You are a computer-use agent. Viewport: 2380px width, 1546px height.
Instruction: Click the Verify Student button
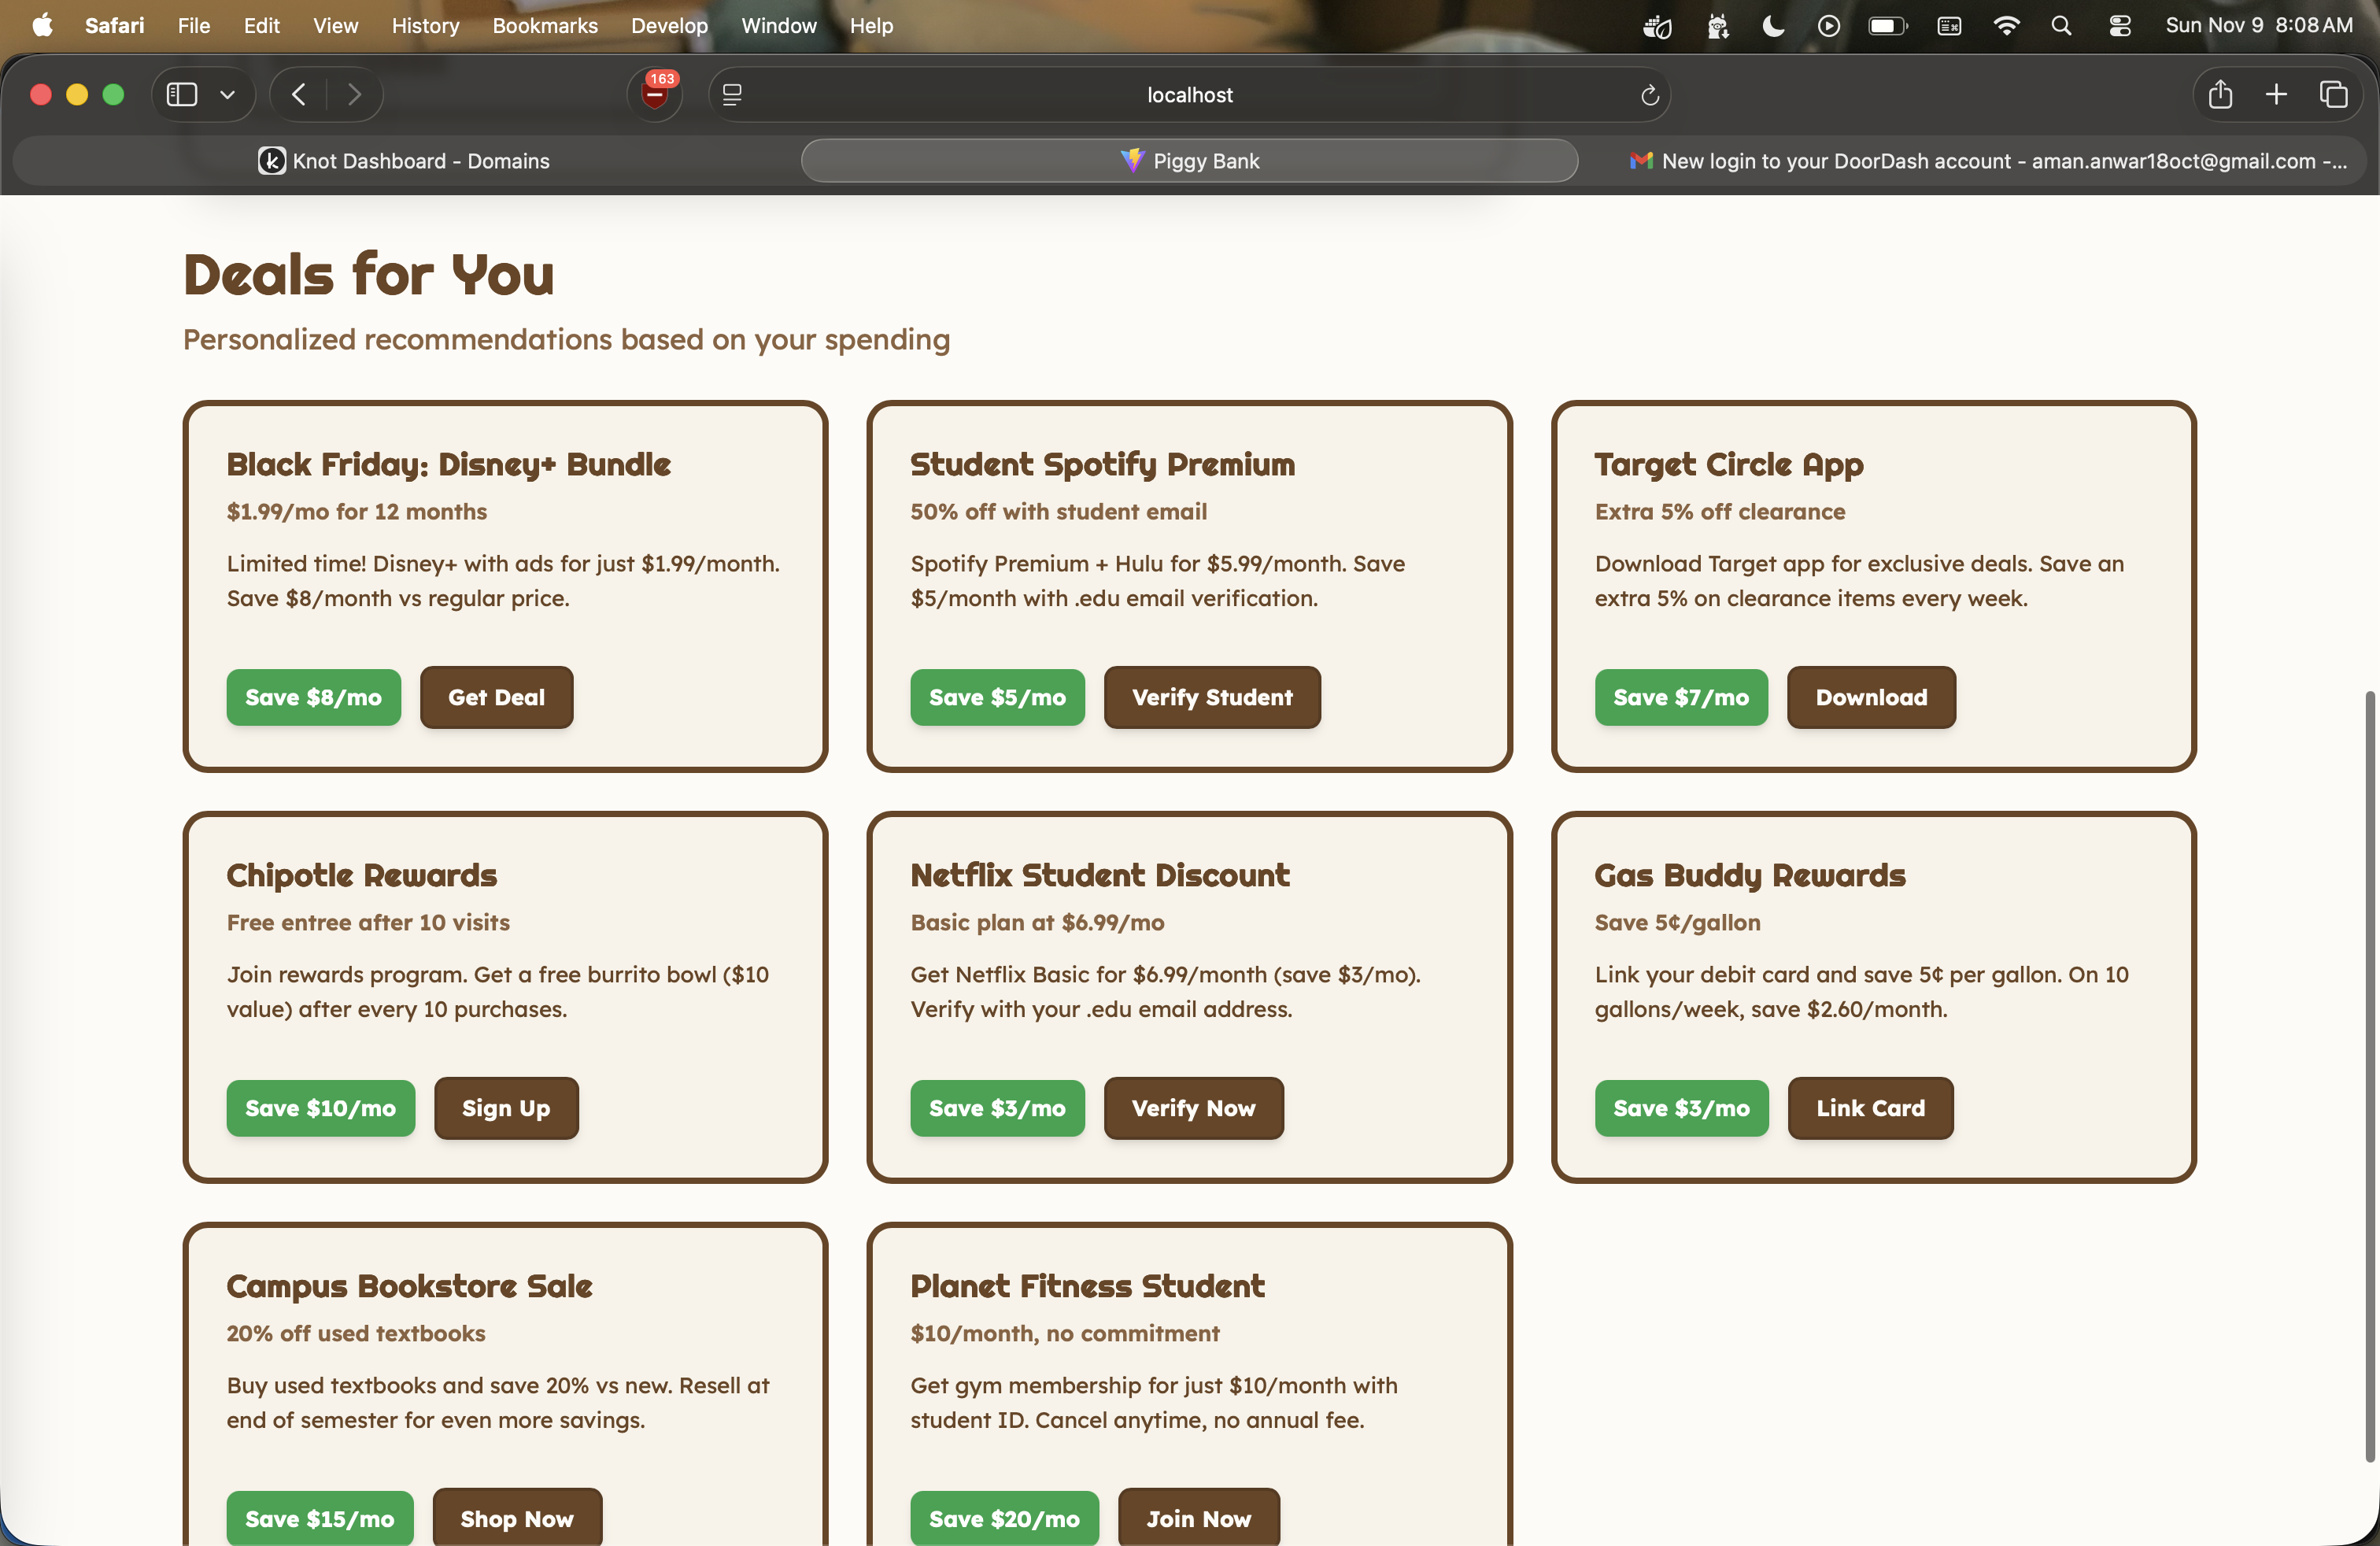pos(1211,697)
